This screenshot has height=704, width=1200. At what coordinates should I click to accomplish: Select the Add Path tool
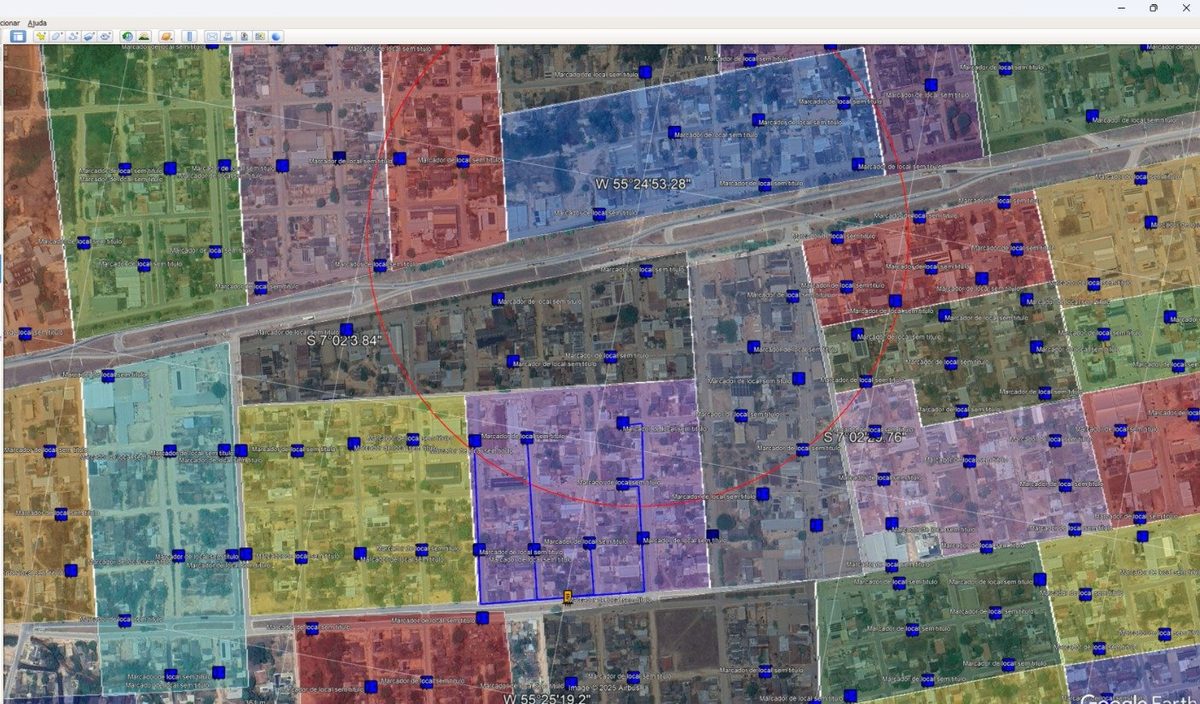click(x=73, y=36)
